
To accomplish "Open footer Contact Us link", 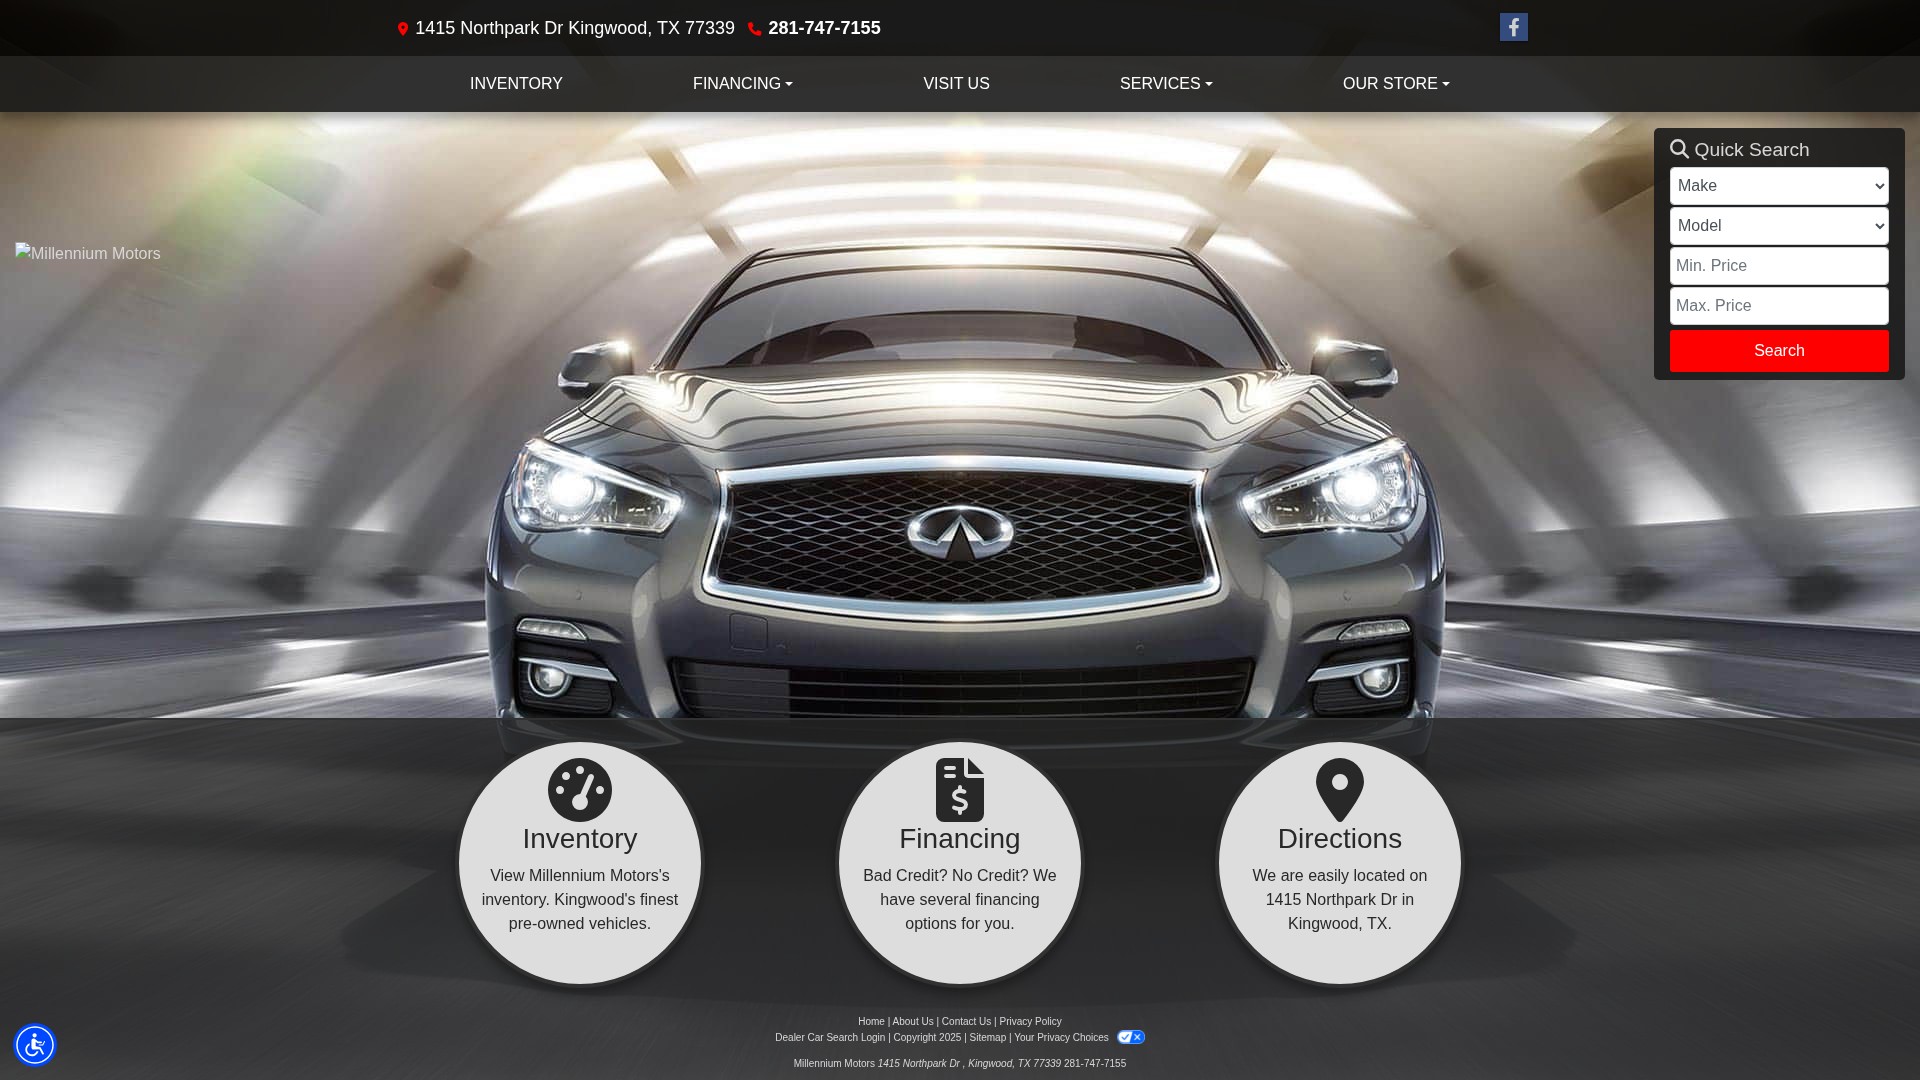I will (x=966, y=1022).
